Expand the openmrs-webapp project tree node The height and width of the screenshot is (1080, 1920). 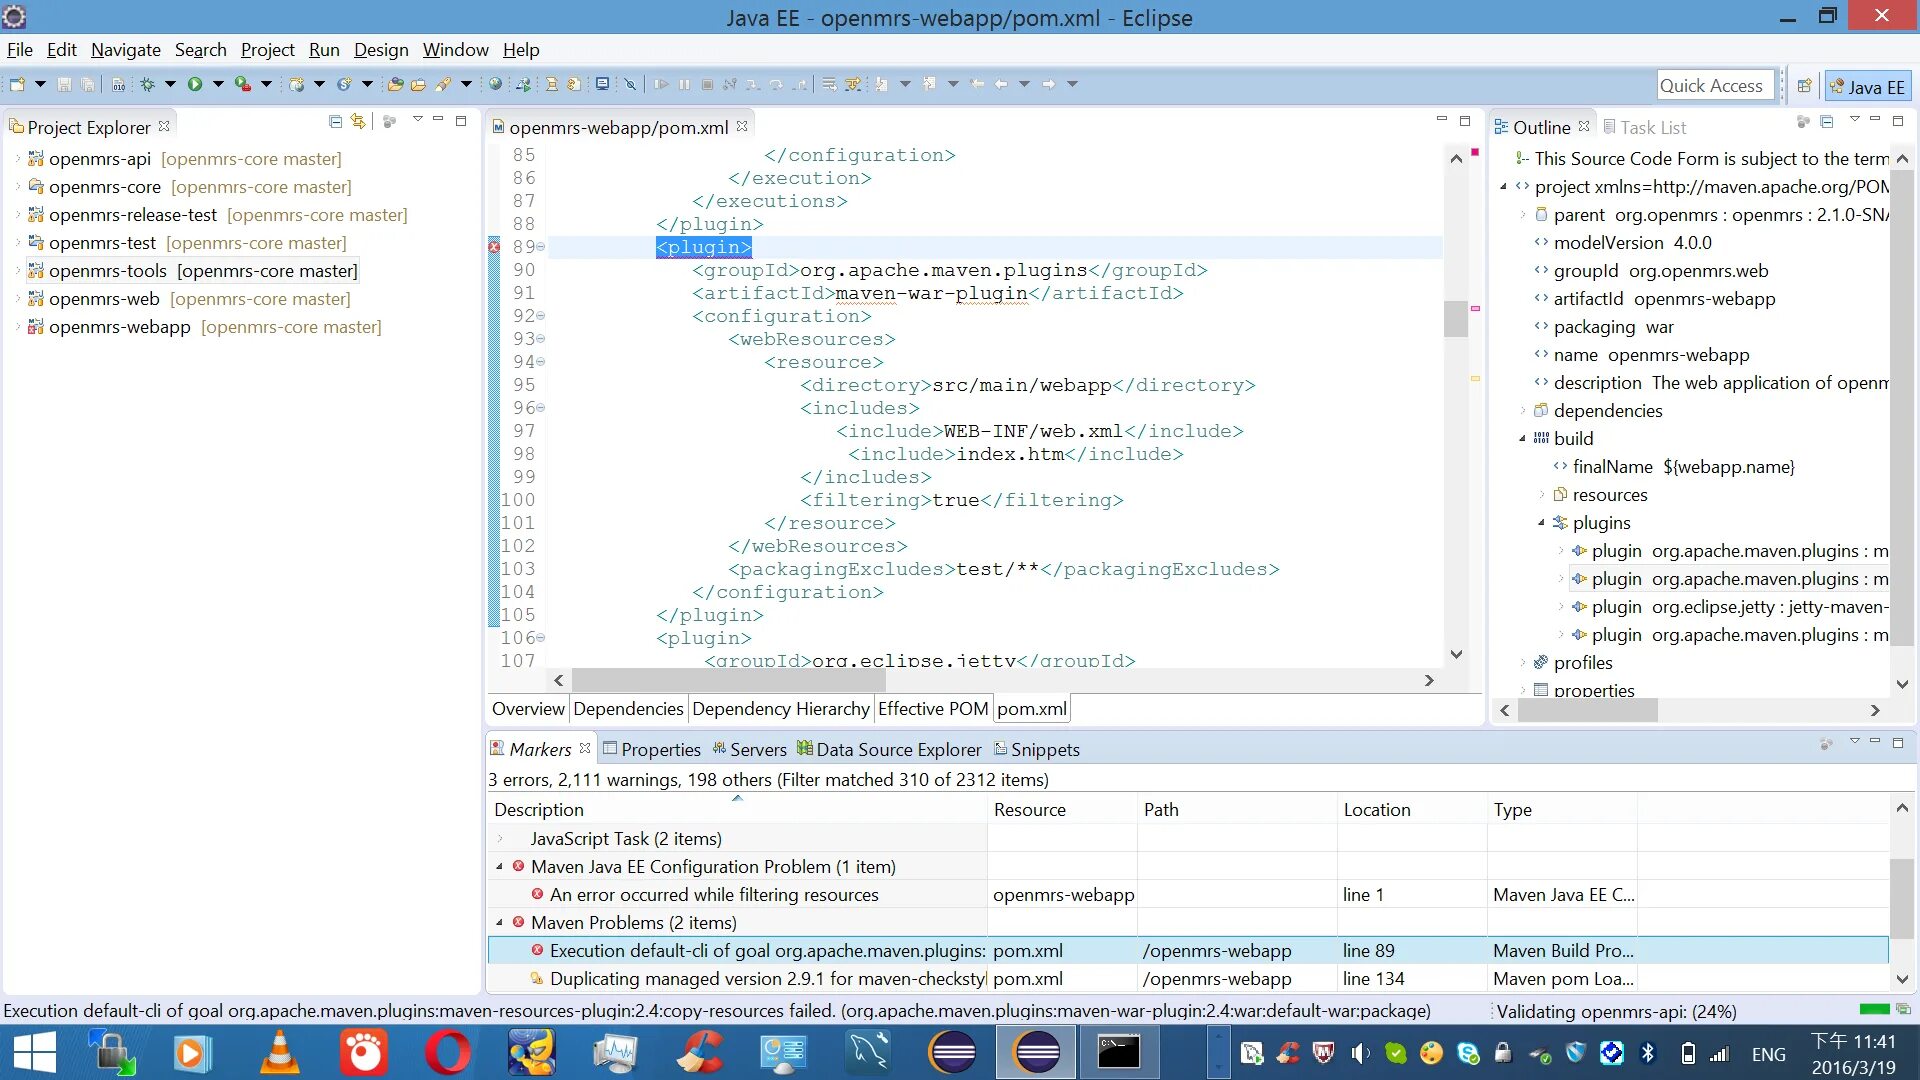(x=17, y=327)
